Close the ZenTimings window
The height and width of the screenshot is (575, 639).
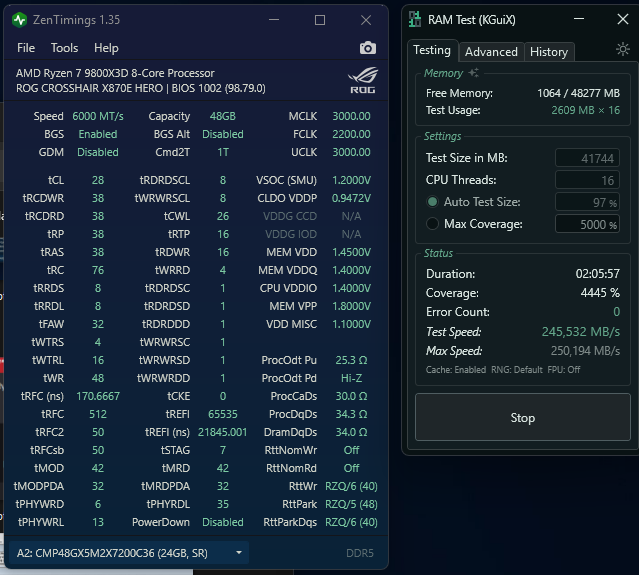click(x=366, y=20)
